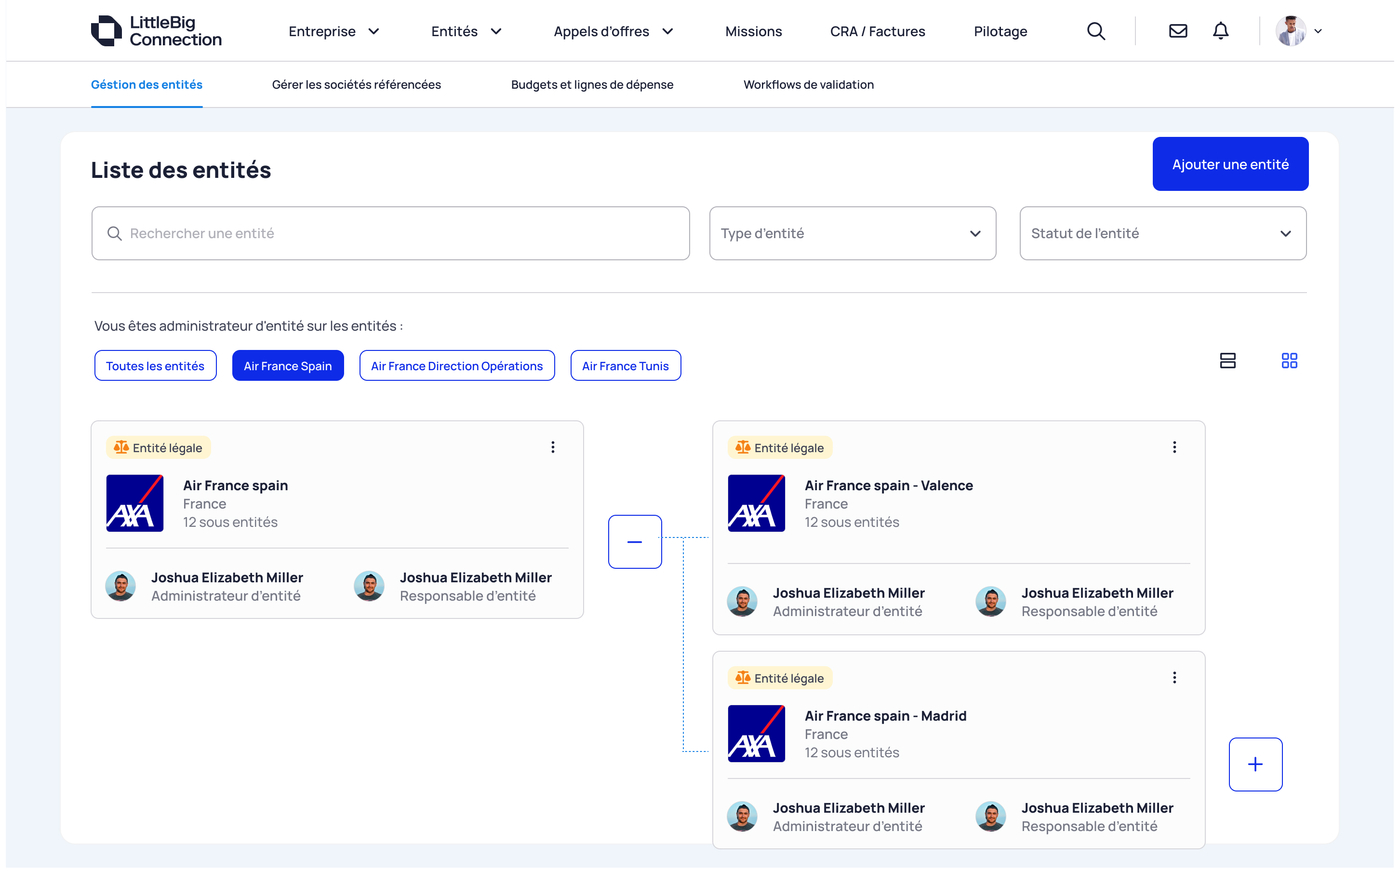Click Entité légale badge on Valence card
Image resolution: width=1400 pixels, height=885 pixels.
pos(780,448)
